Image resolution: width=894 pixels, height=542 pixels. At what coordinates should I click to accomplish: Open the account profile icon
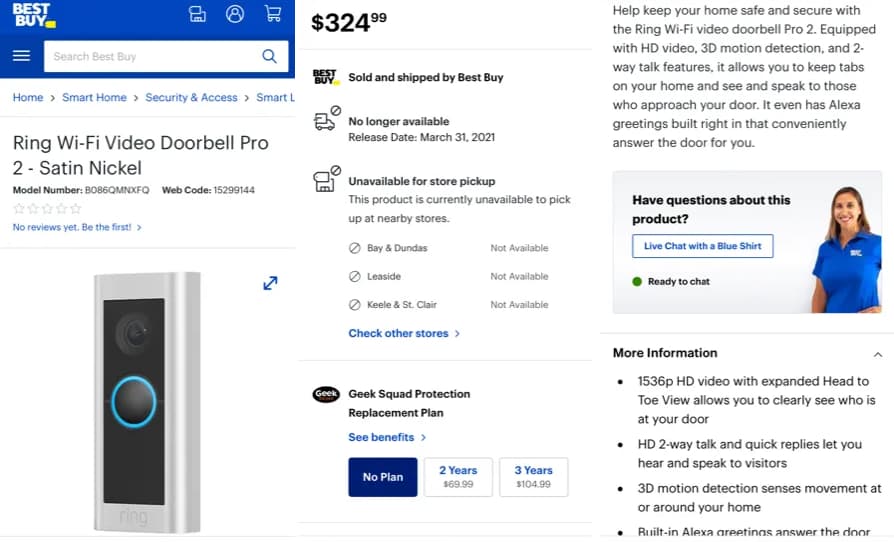[235, 14]
